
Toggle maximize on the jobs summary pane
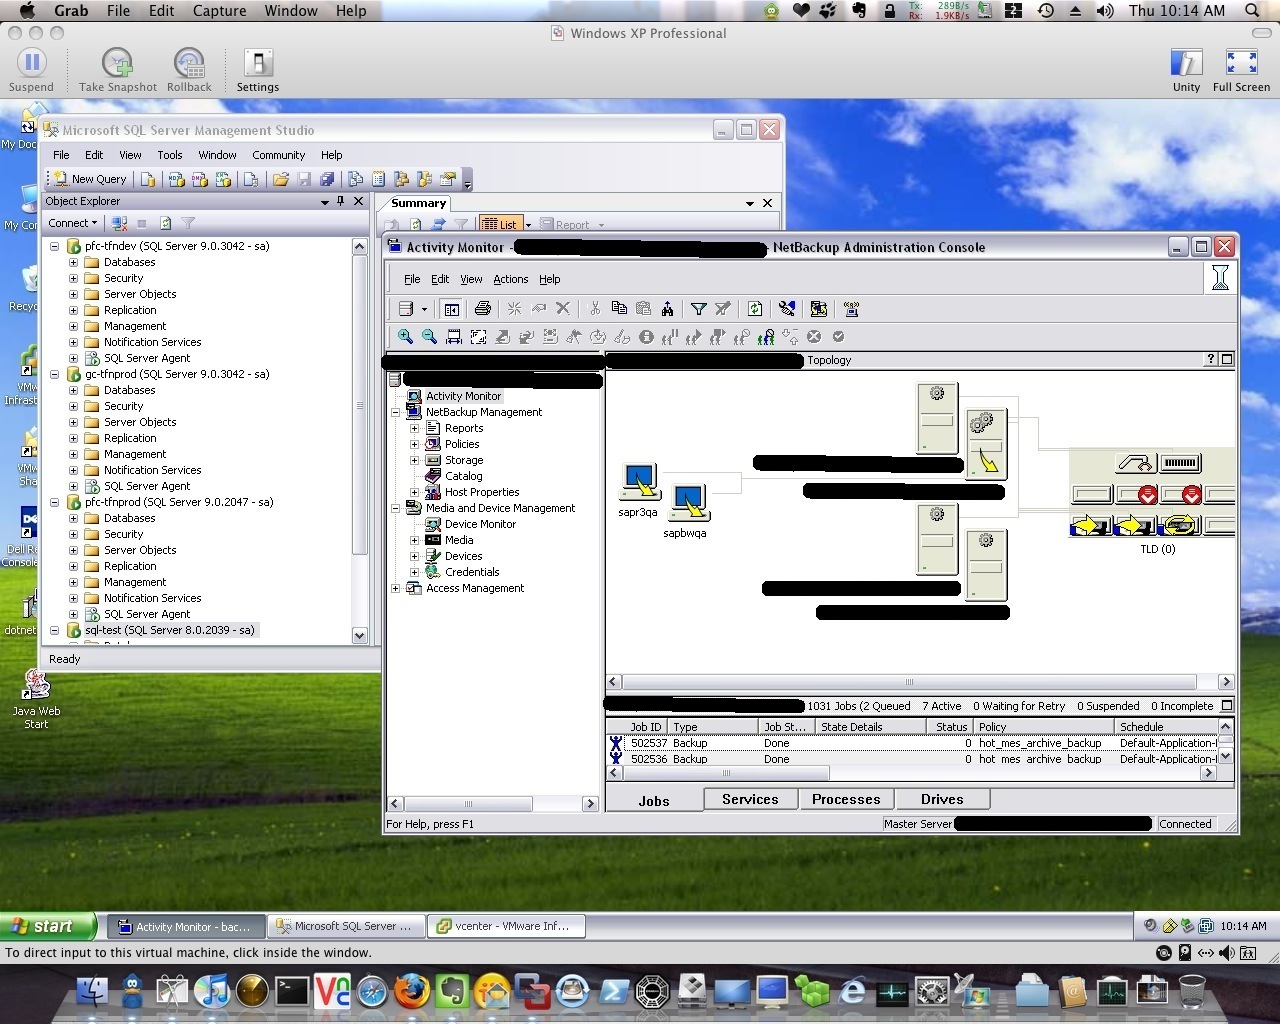tap(1227, 706)
